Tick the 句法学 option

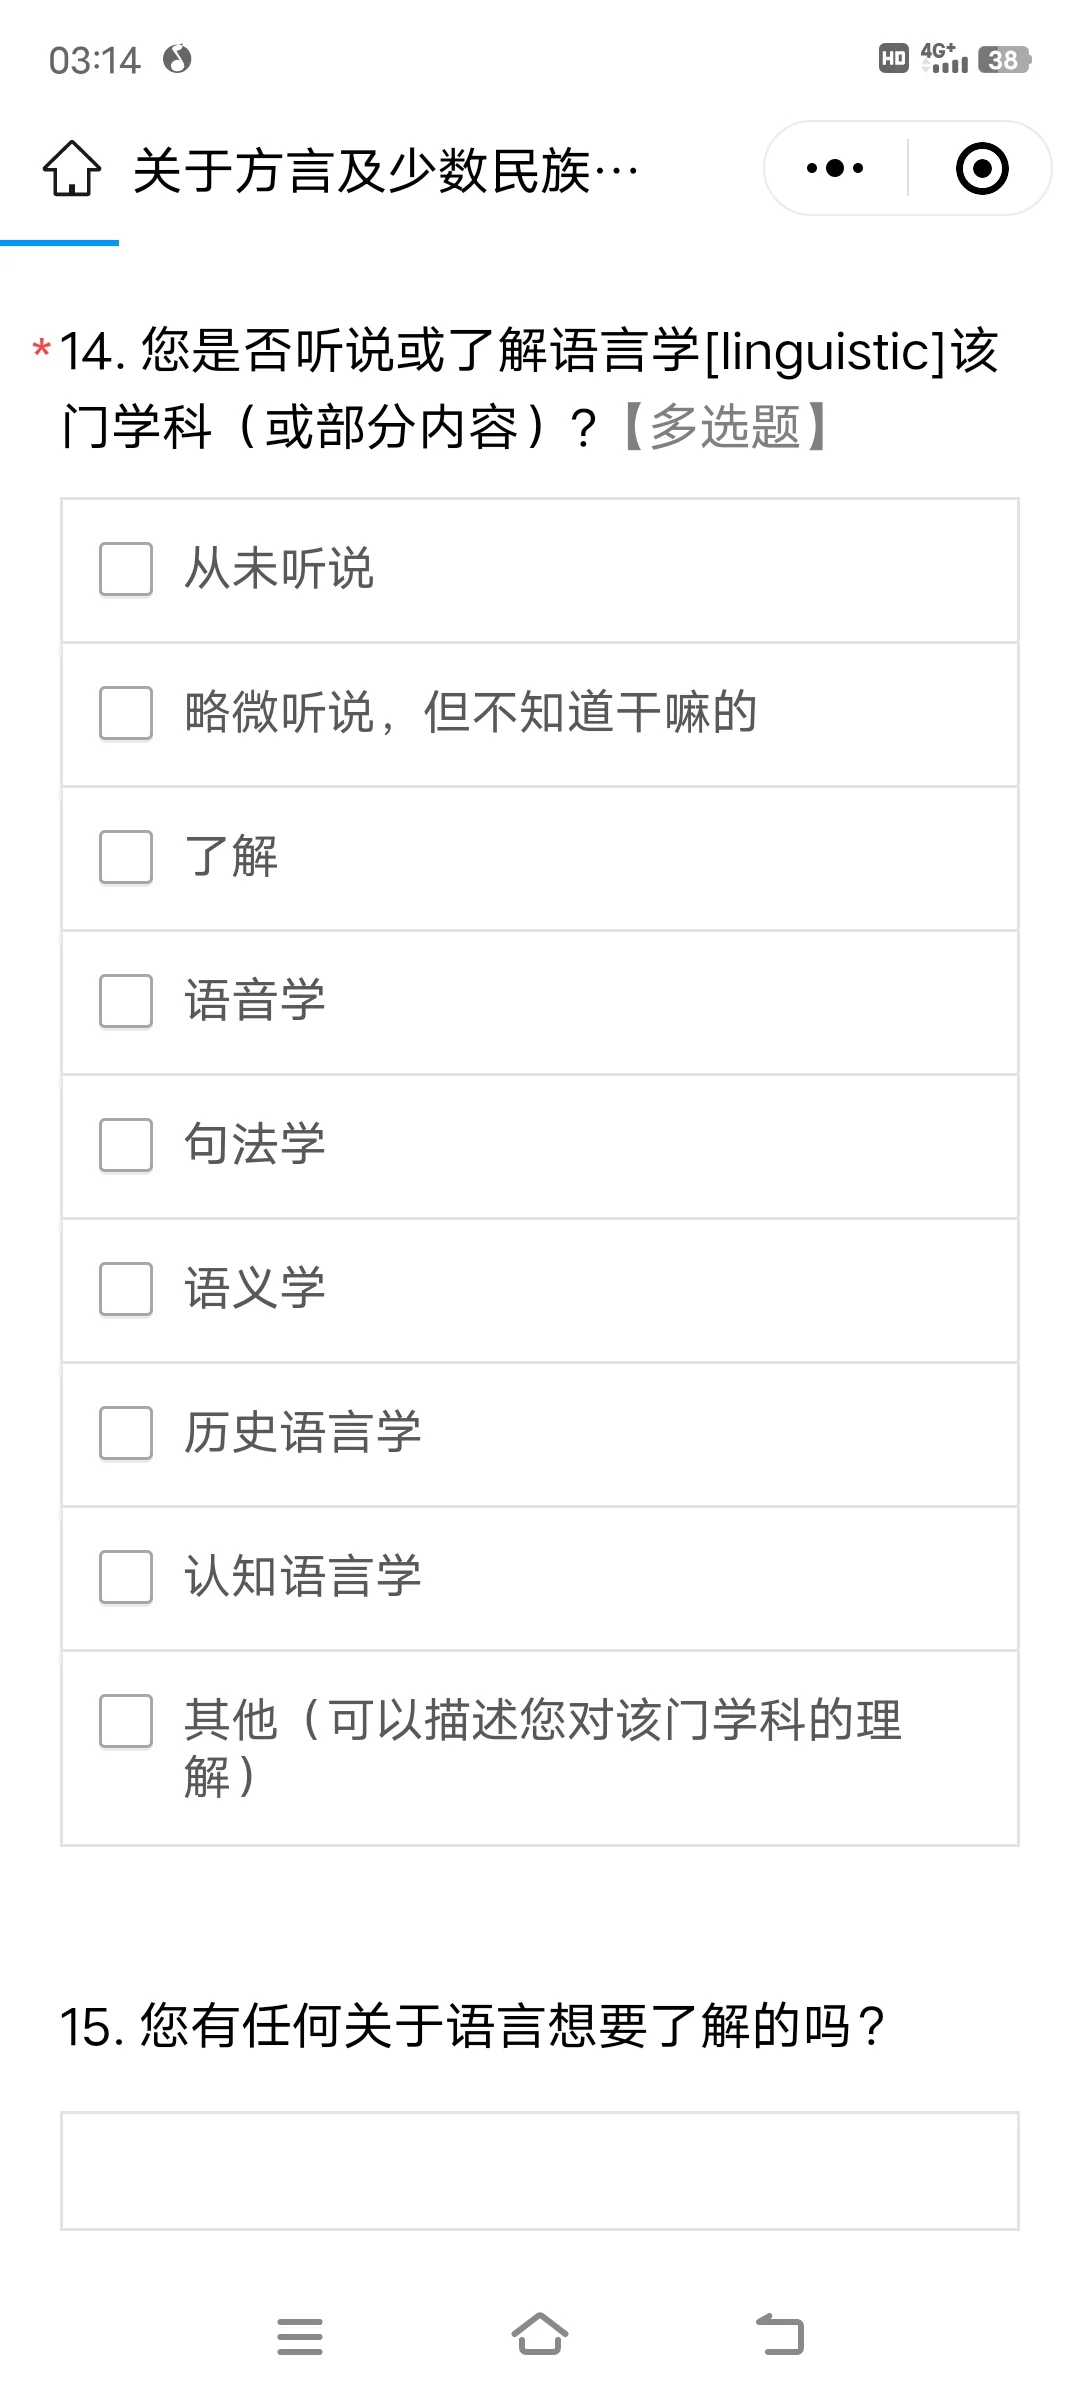126,1145
